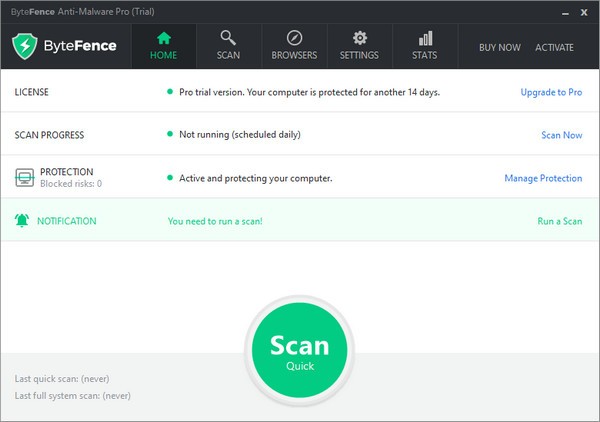Click the Protection status dot

point(170,178)
